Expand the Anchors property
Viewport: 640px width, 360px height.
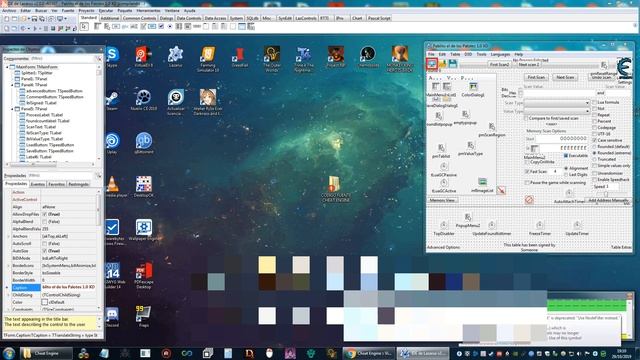pyautogui.click(x=9, y=236)
